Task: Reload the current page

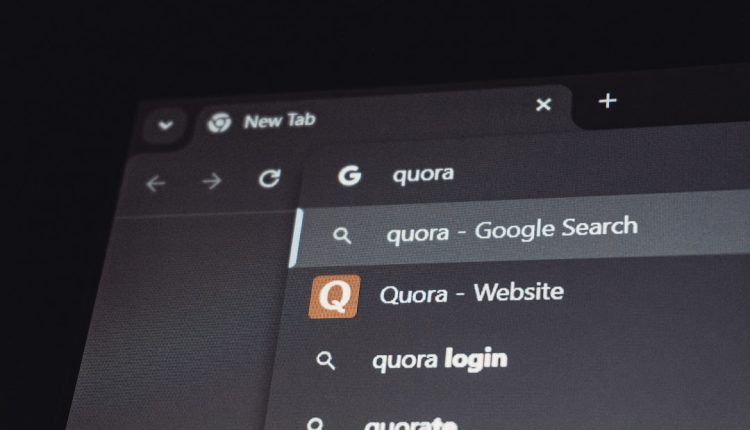Action: pyautogui.click(x=269, y=178)
